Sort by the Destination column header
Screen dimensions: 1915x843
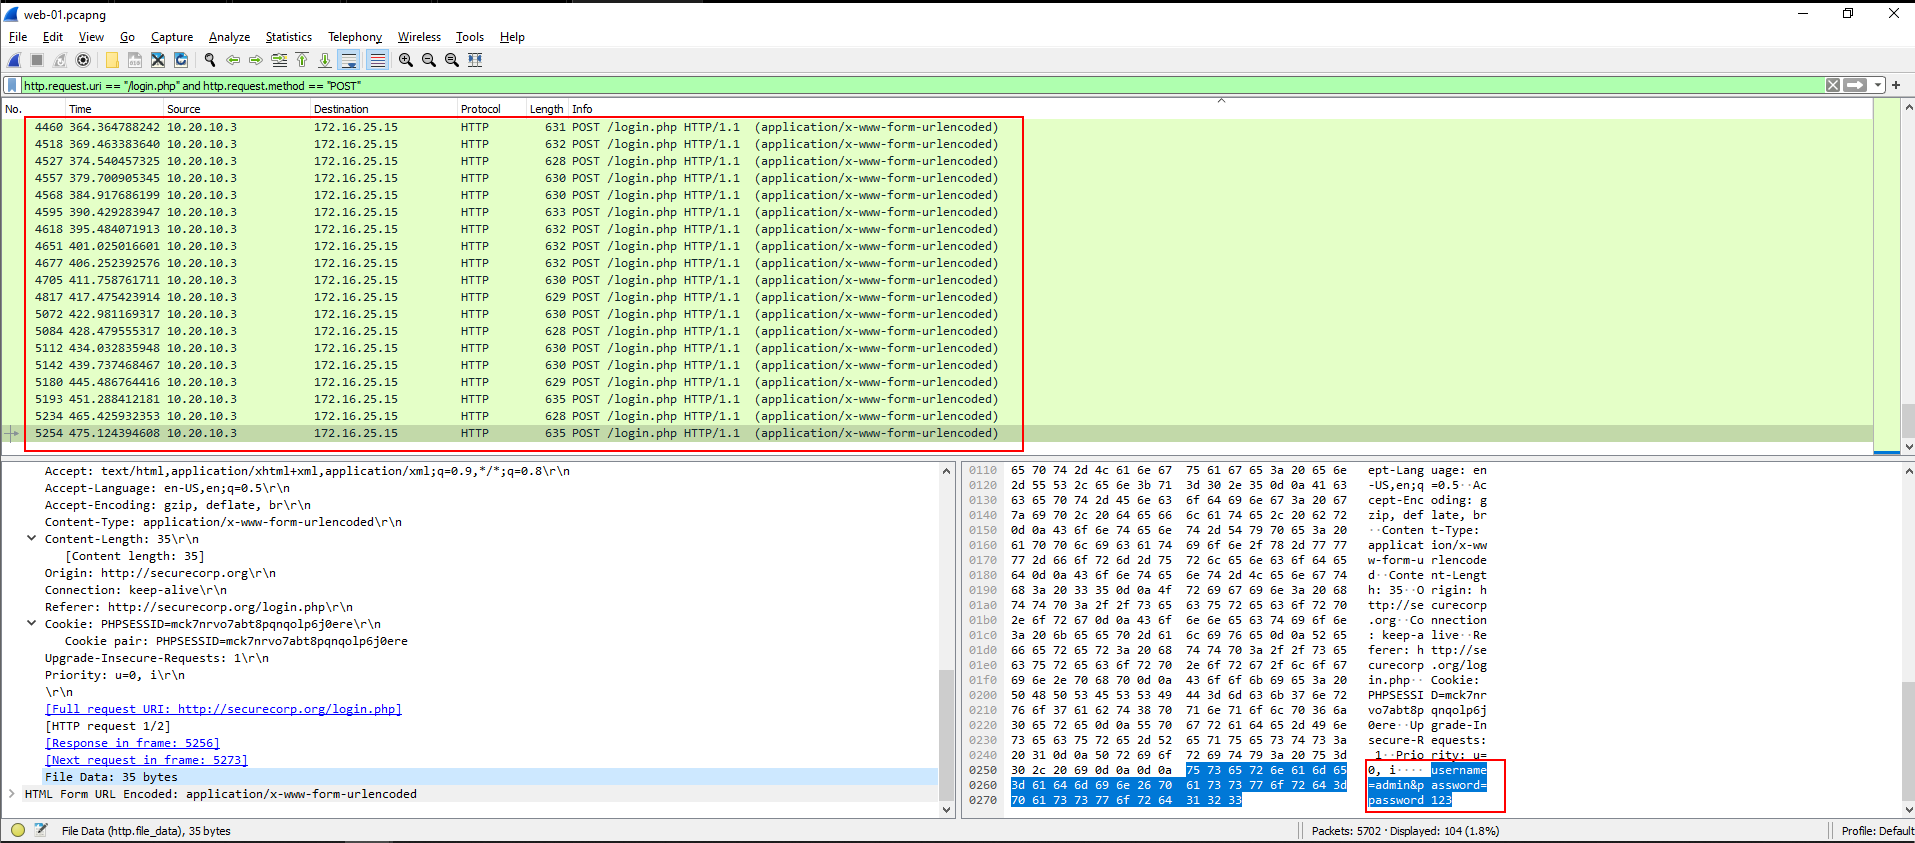pyautogui.click(x=383, y=109)
